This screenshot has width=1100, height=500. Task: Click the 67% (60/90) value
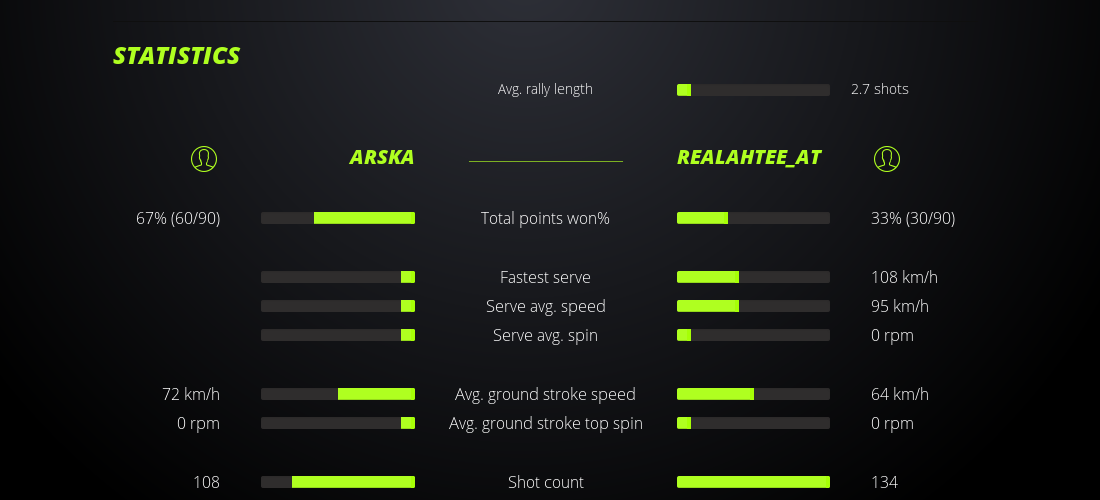click(178, 218)
